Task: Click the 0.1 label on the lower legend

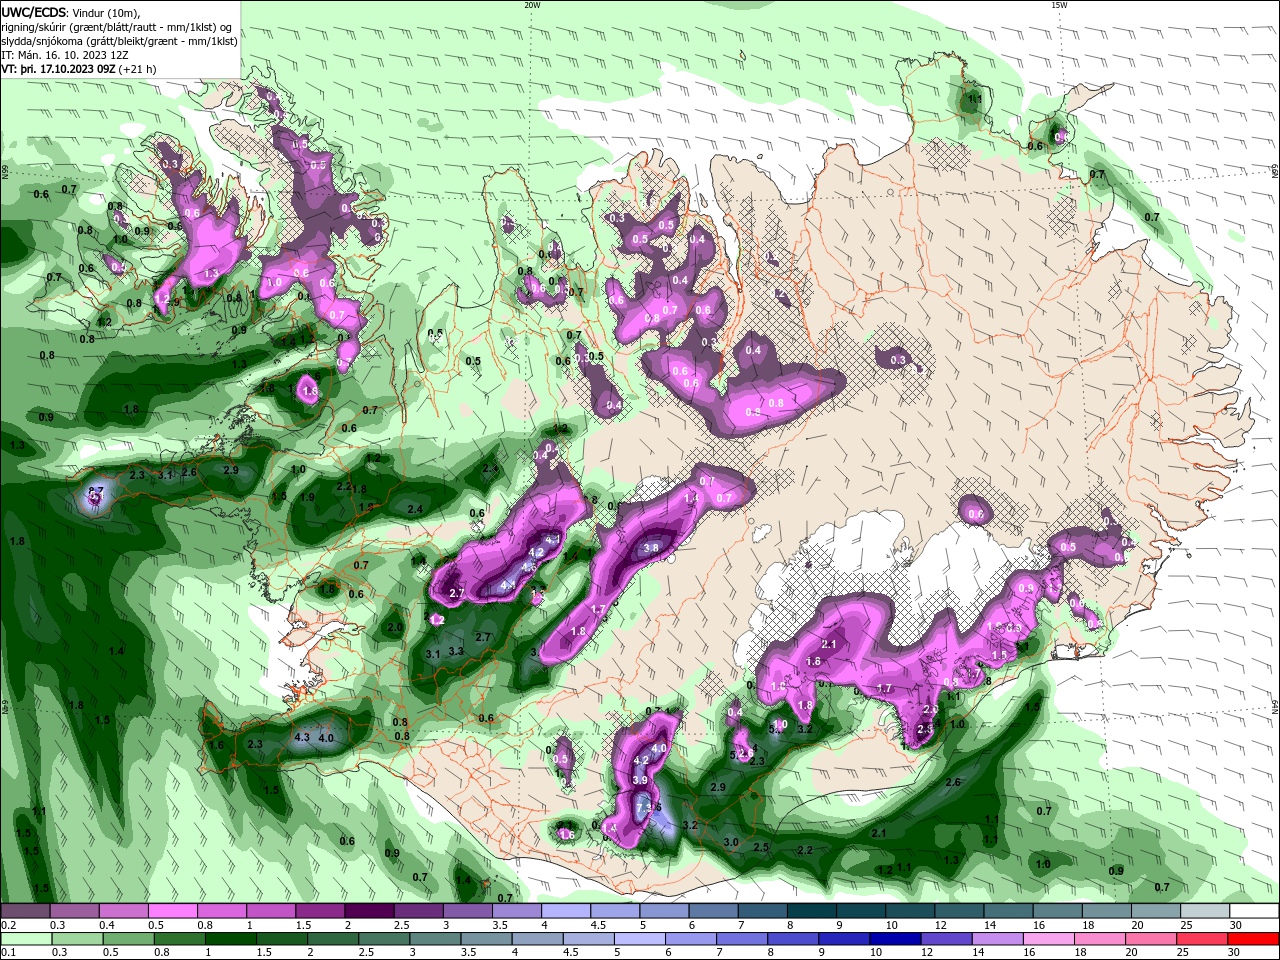Action: tap(7, 953)
